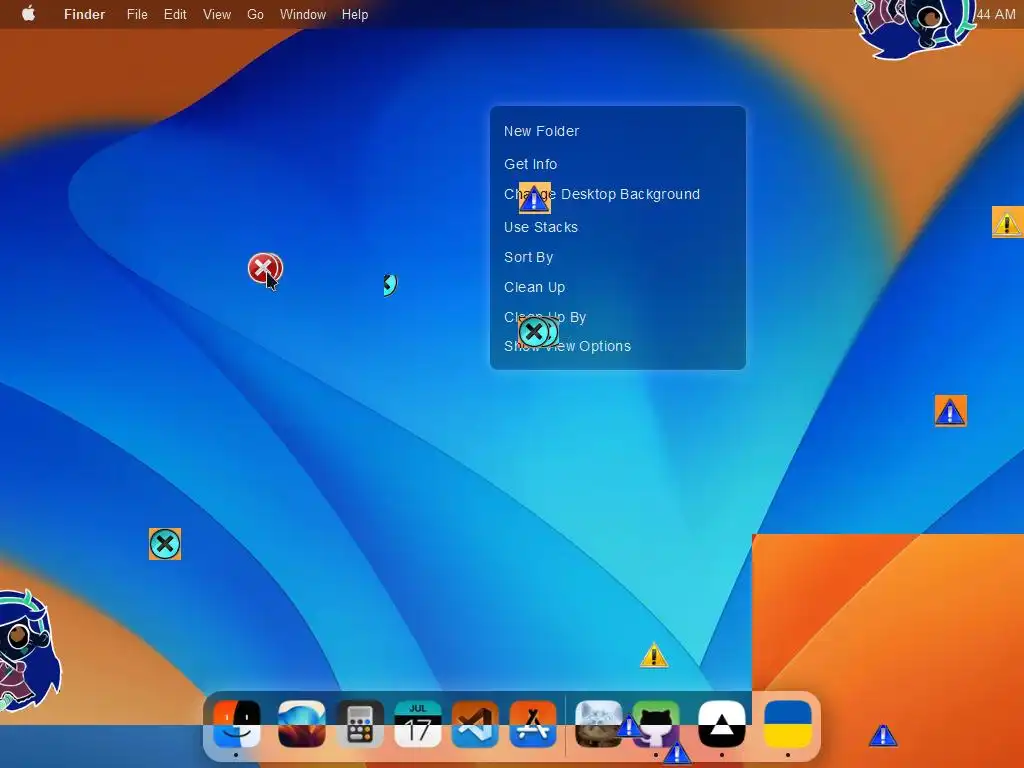Image resolution: width=1024 pixels, height=768 pixels.
Task: Click the clock in the menu bar
Action: pyautogui.click(x=996, y=14)
